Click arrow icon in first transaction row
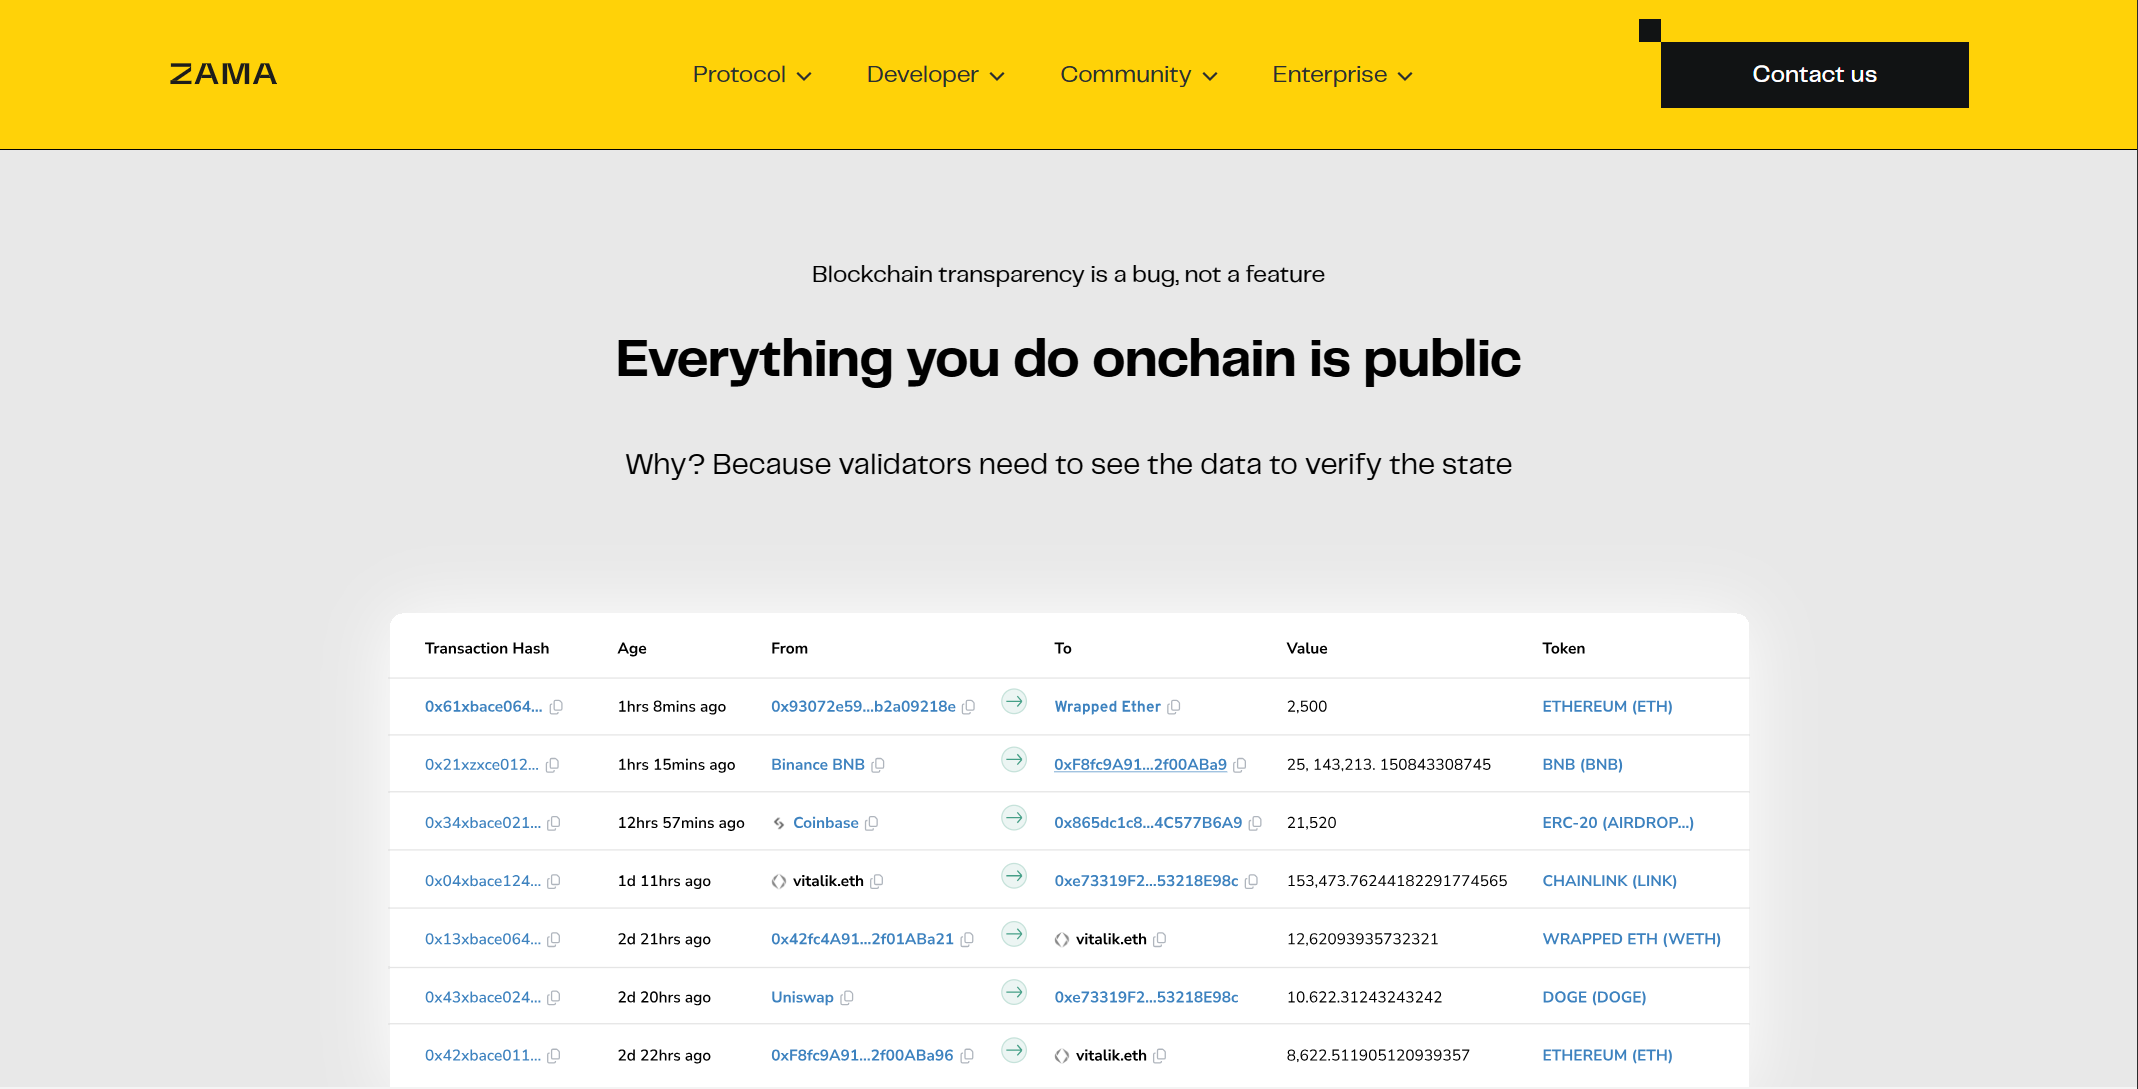 click(x=1014, y=701)
